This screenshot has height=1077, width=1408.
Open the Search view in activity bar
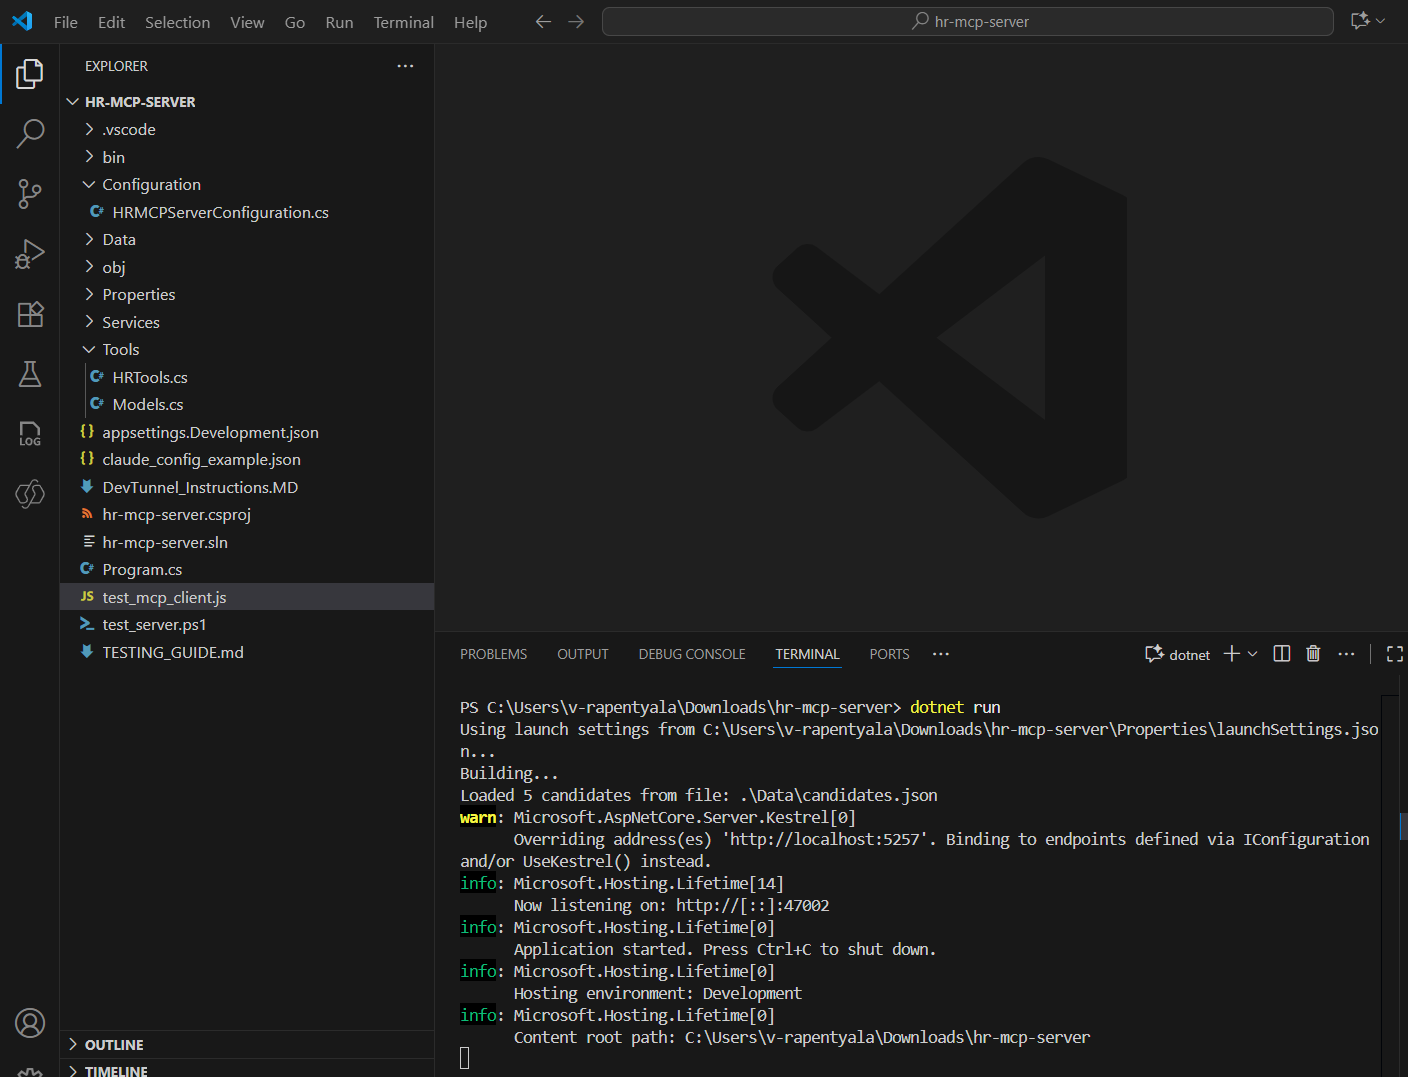point(30,133)
